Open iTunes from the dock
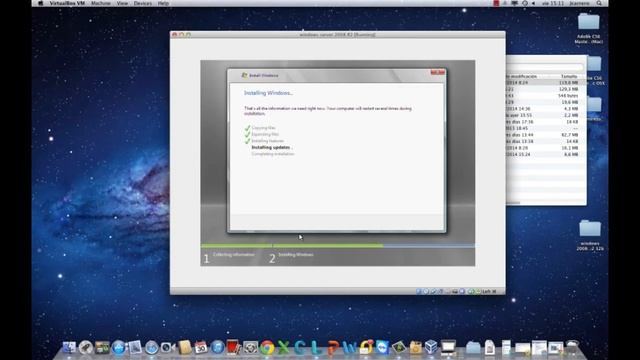Image resolution: width=640 pixels, height=360 pixels. click(217, 347)
